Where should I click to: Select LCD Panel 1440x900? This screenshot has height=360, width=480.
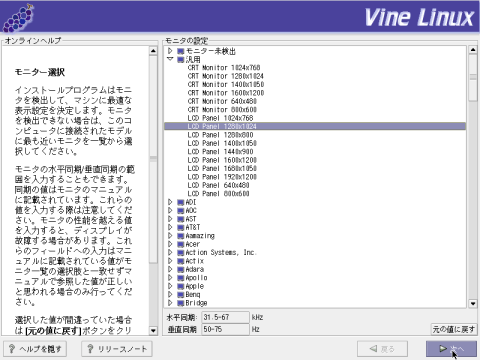point(220,152)
